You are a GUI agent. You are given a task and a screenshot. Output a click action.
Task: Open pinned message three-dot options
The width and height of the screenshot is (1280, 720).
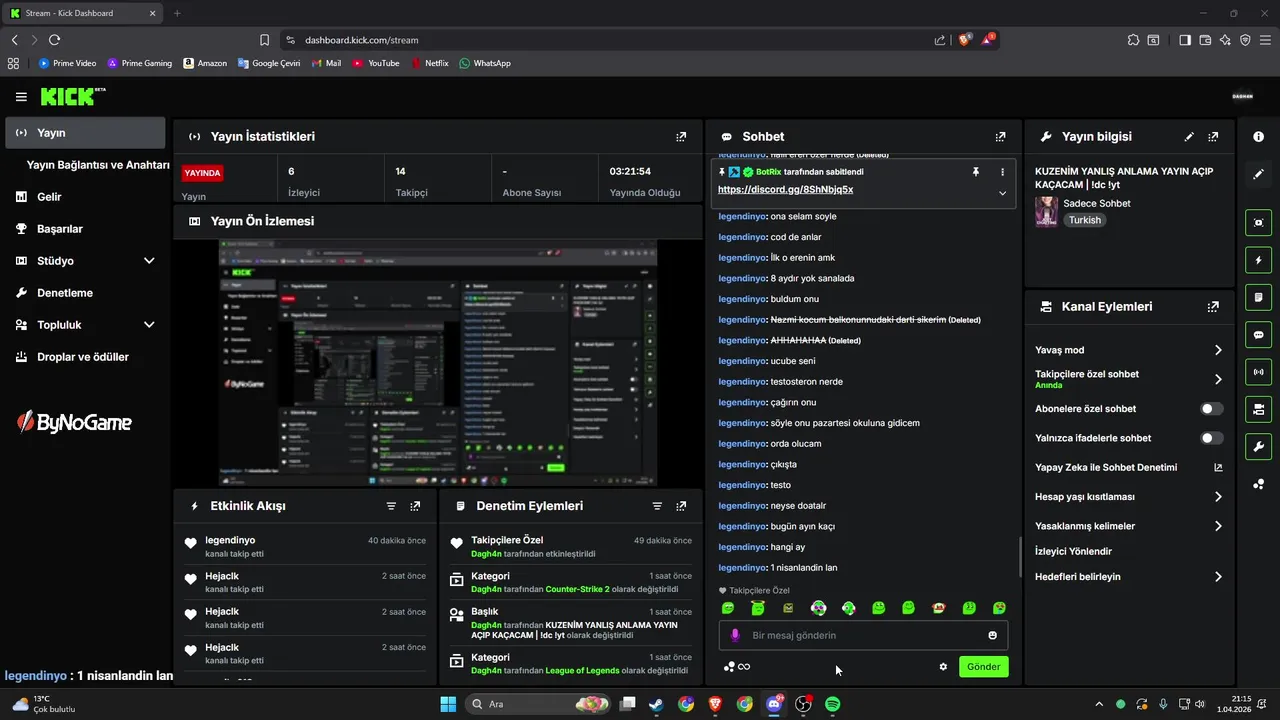[1002, 172]
